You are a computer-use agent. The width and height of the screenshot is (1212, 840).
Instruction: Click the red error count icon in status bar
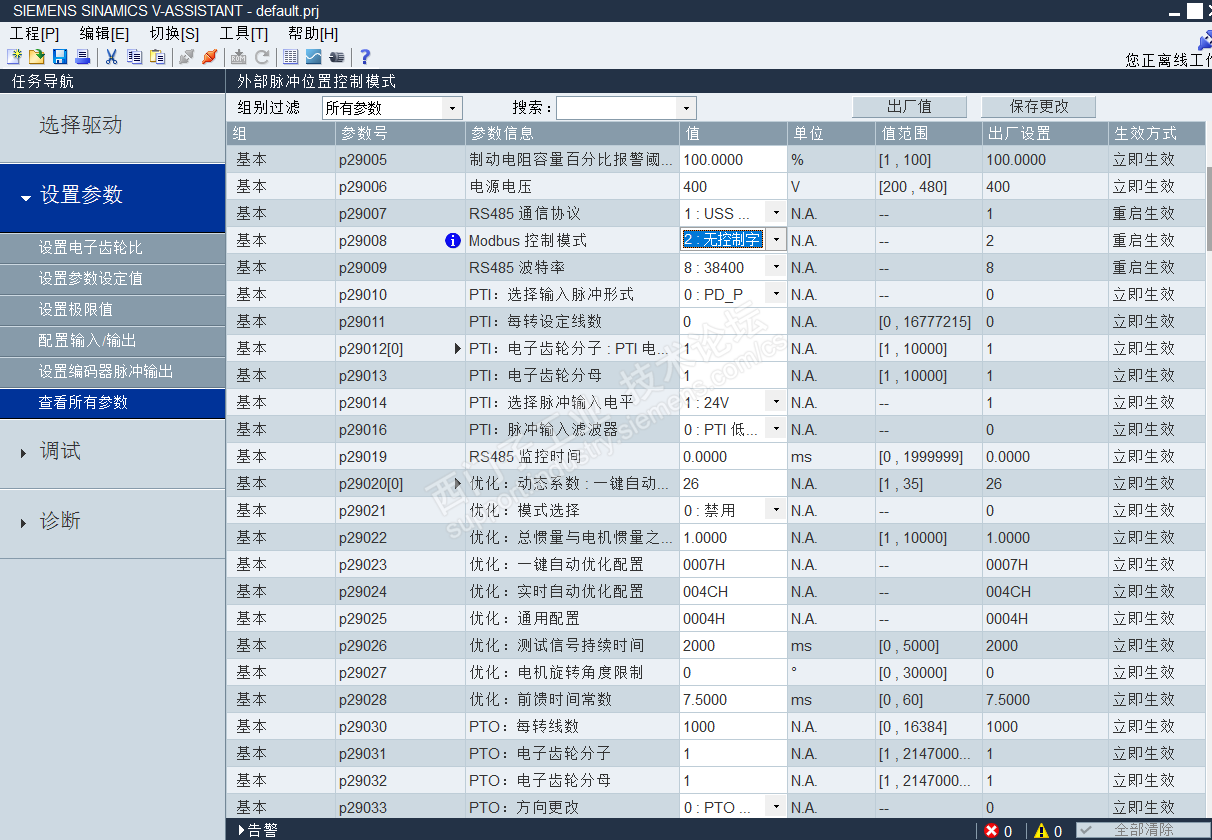point(992,830)
